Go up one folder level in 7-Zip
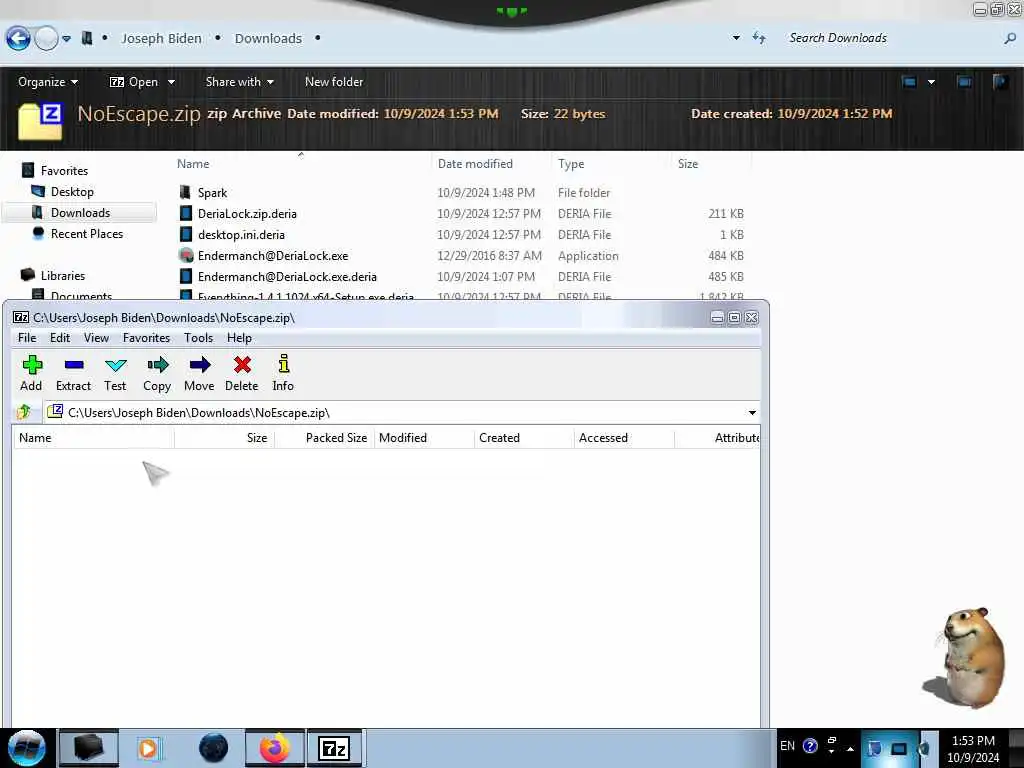The width and height of the screenshot is (1024, 768). tap(25, 412)
